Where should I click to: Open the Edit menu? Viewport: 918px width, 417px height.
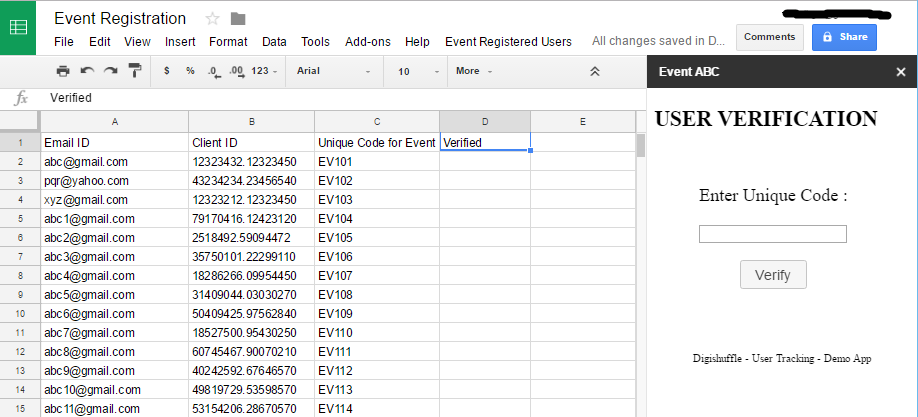pos(100,42)
